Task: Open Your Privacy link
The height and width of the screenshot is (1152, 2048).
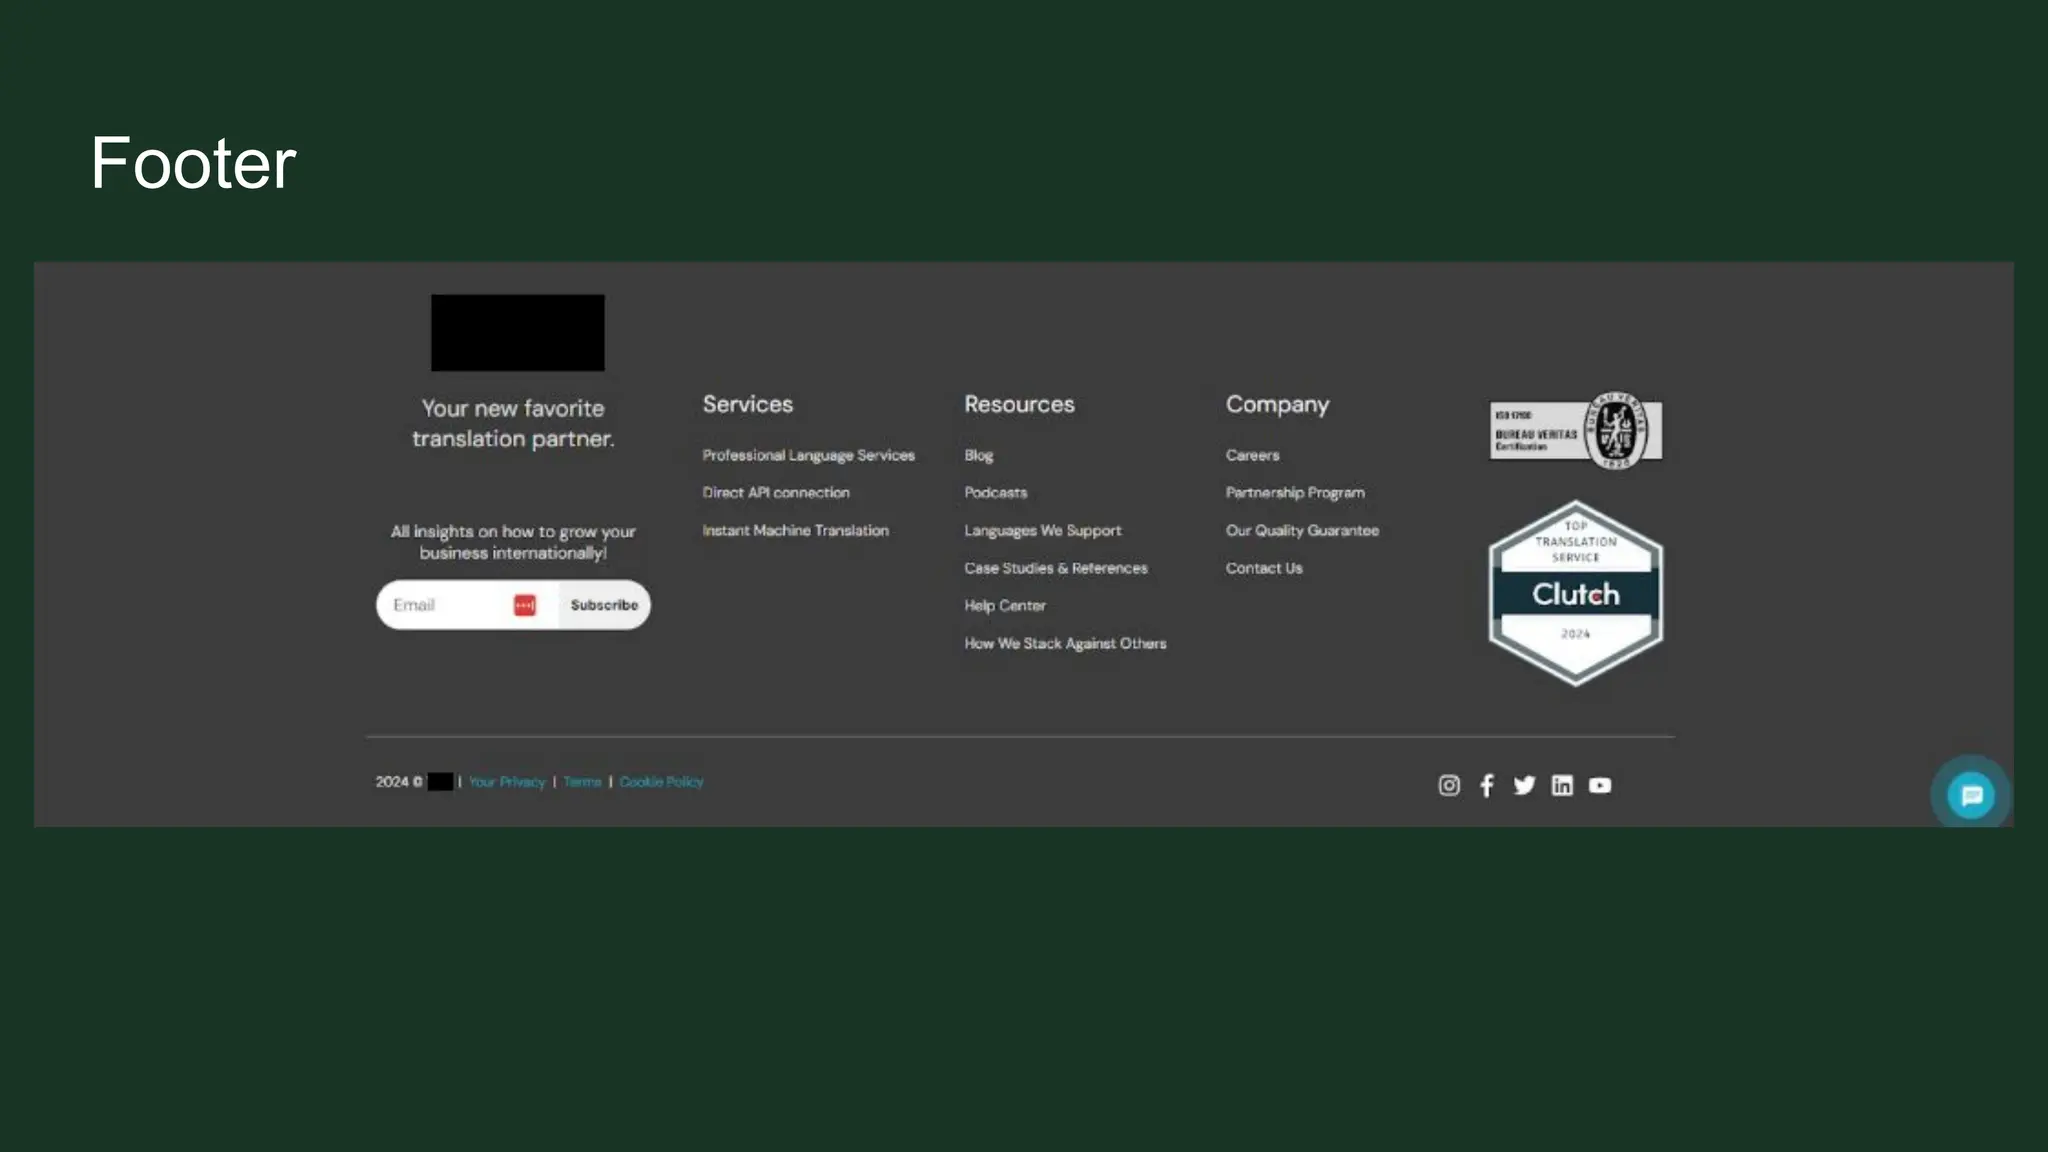Action: [x=507, y=782]
